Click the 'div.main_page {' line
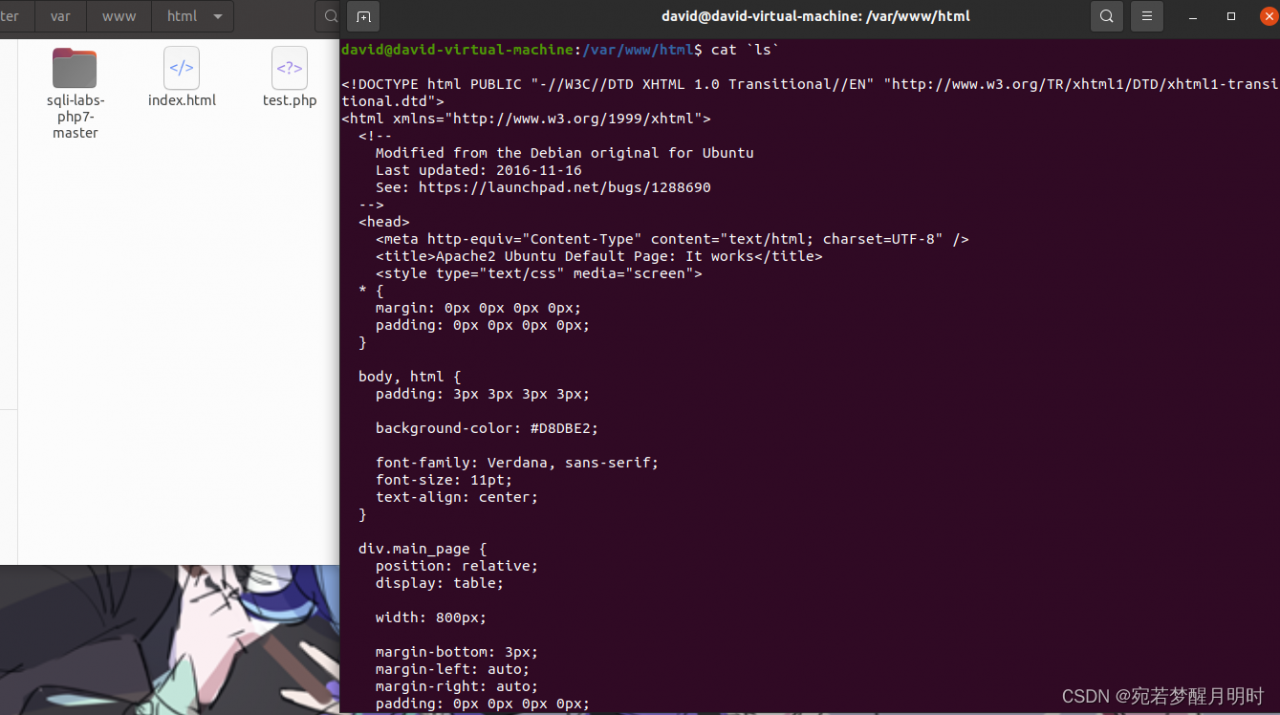Viewport: 1280px width, 715px height. (x=422, y=548)
